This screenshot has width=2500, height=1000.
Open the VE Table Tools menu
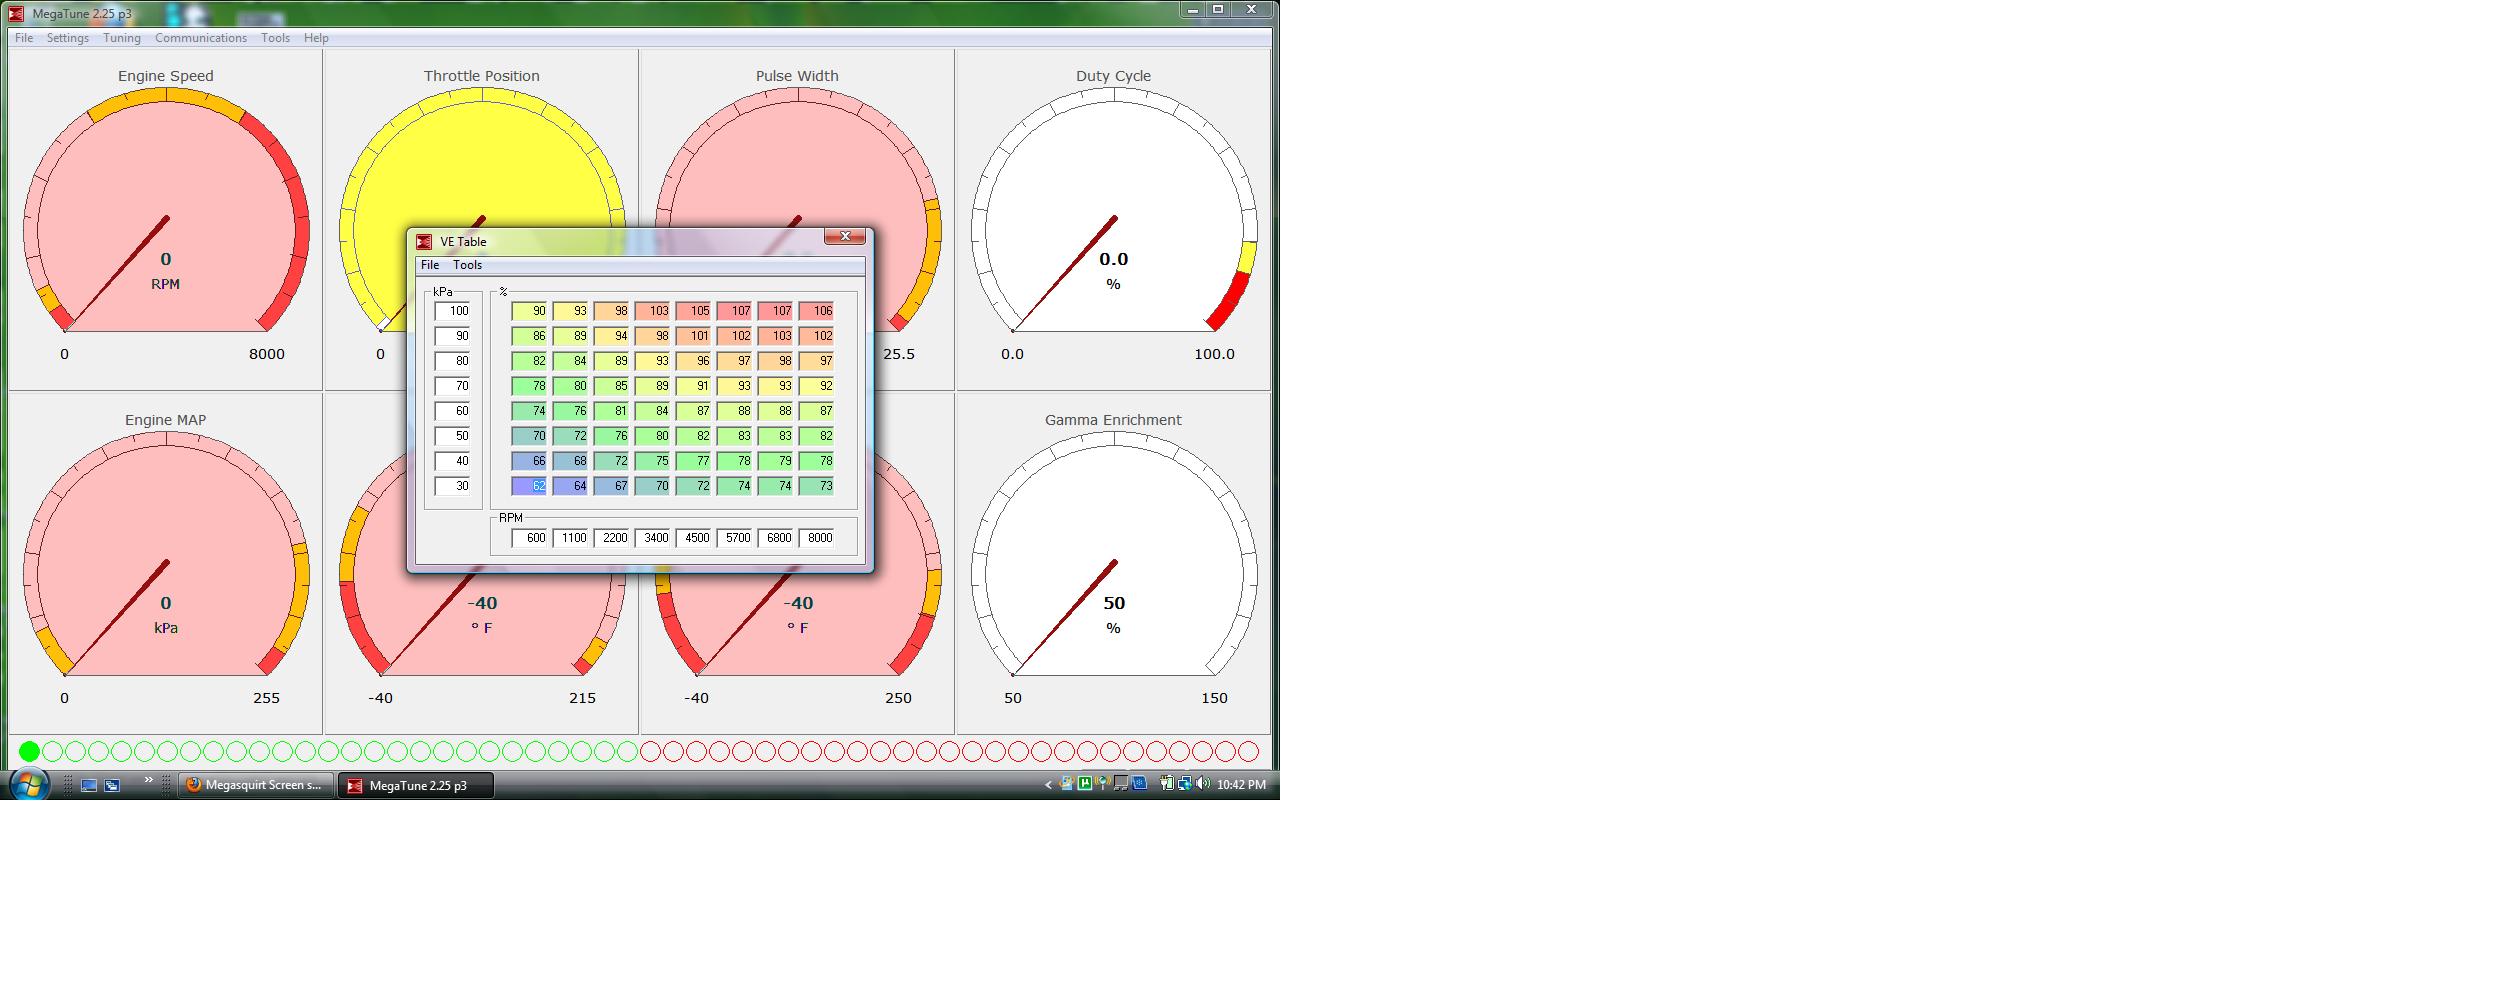tap(467, 265)
